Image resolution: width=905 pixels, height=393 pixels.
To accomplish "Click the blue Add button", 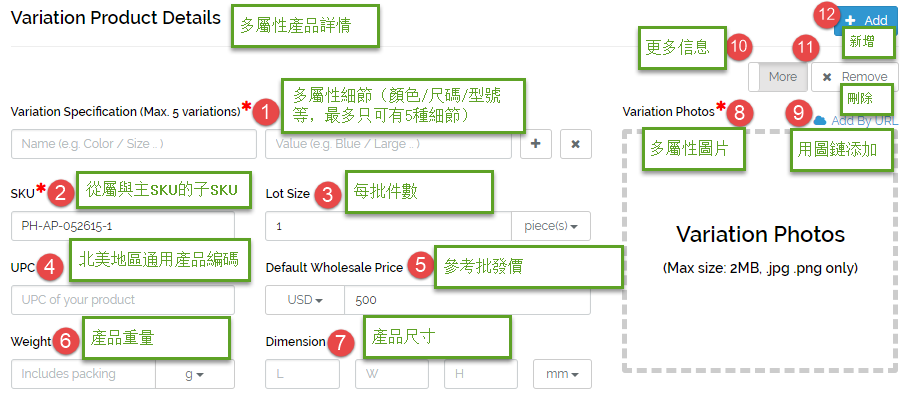I will [866, 21].
